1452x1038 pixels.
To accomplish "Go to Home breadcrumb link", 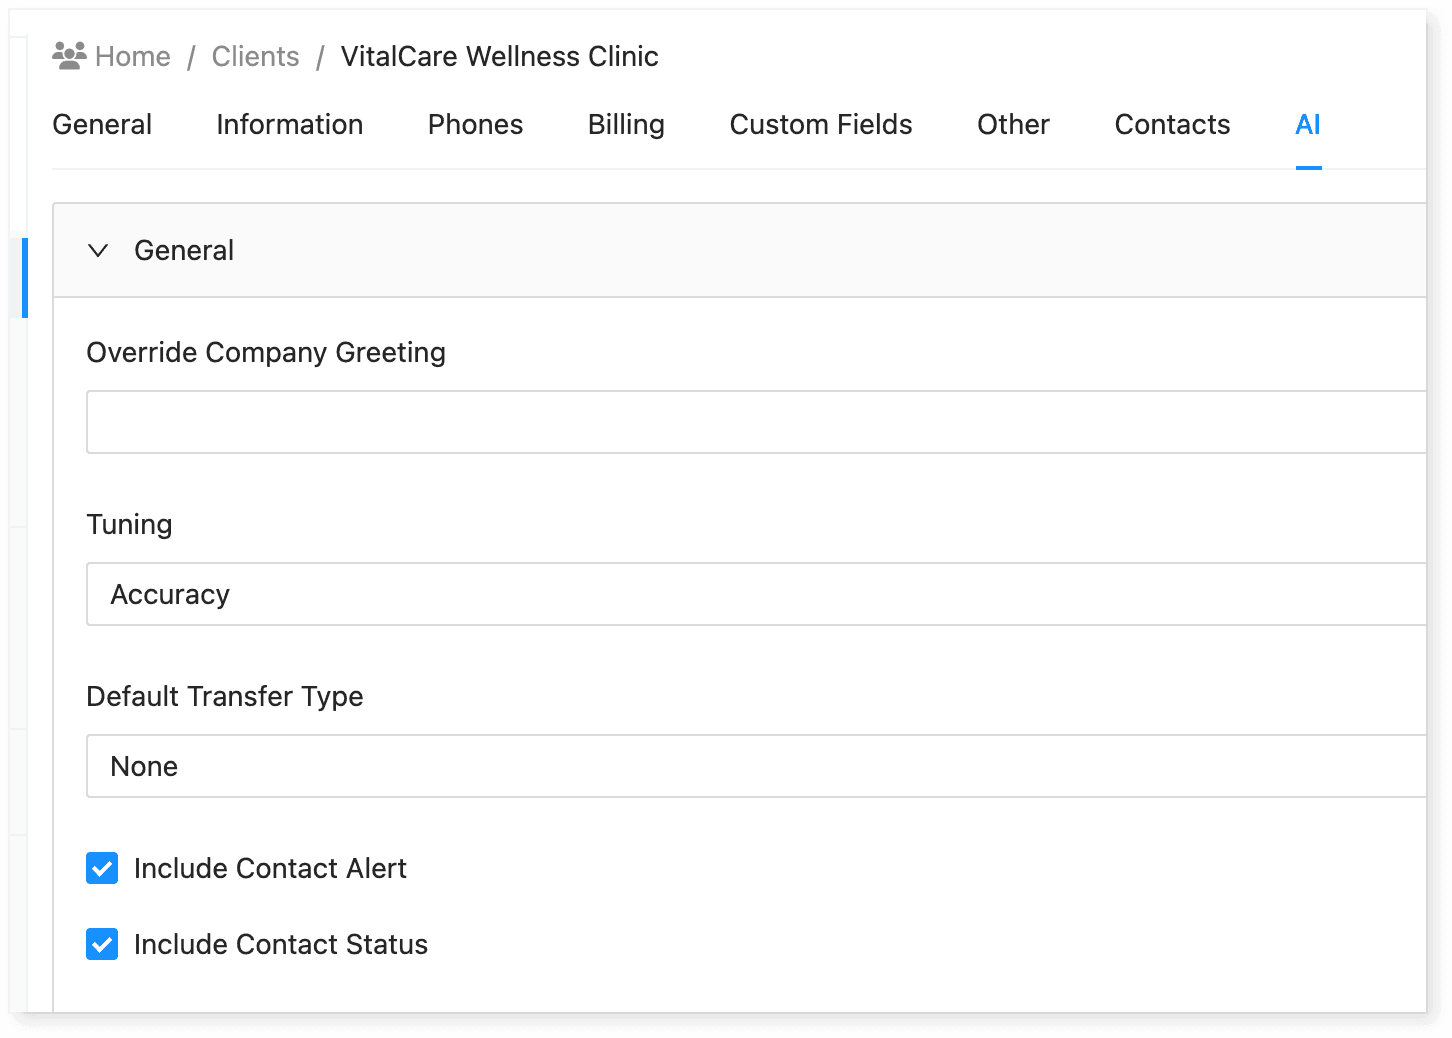I will pos(133,56).
